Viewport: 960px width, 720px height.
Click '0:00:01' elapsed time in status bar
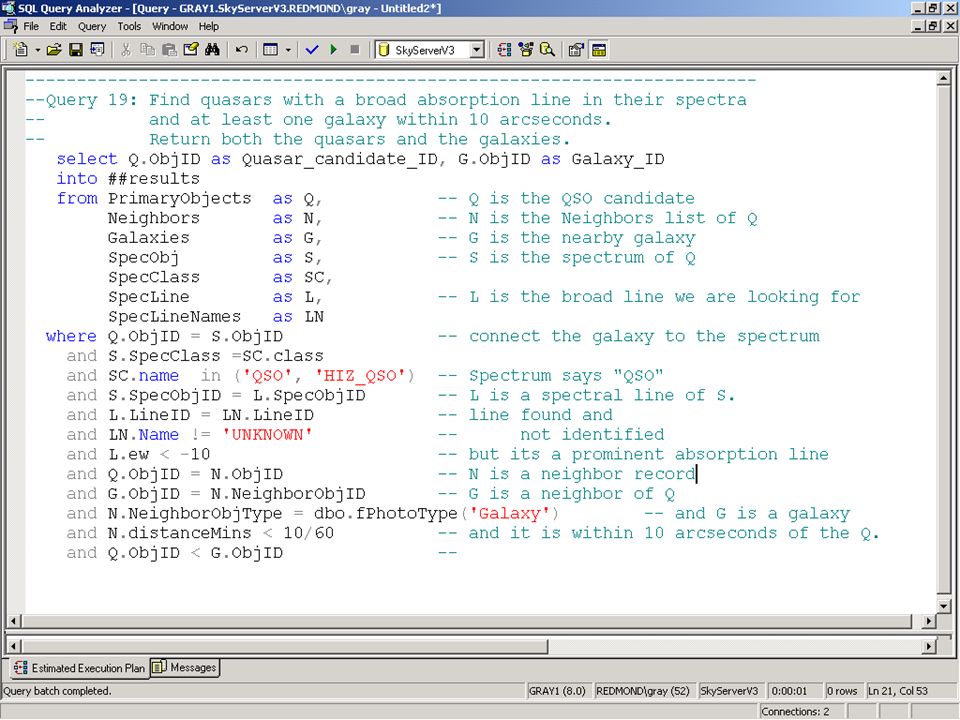(789, 691)
